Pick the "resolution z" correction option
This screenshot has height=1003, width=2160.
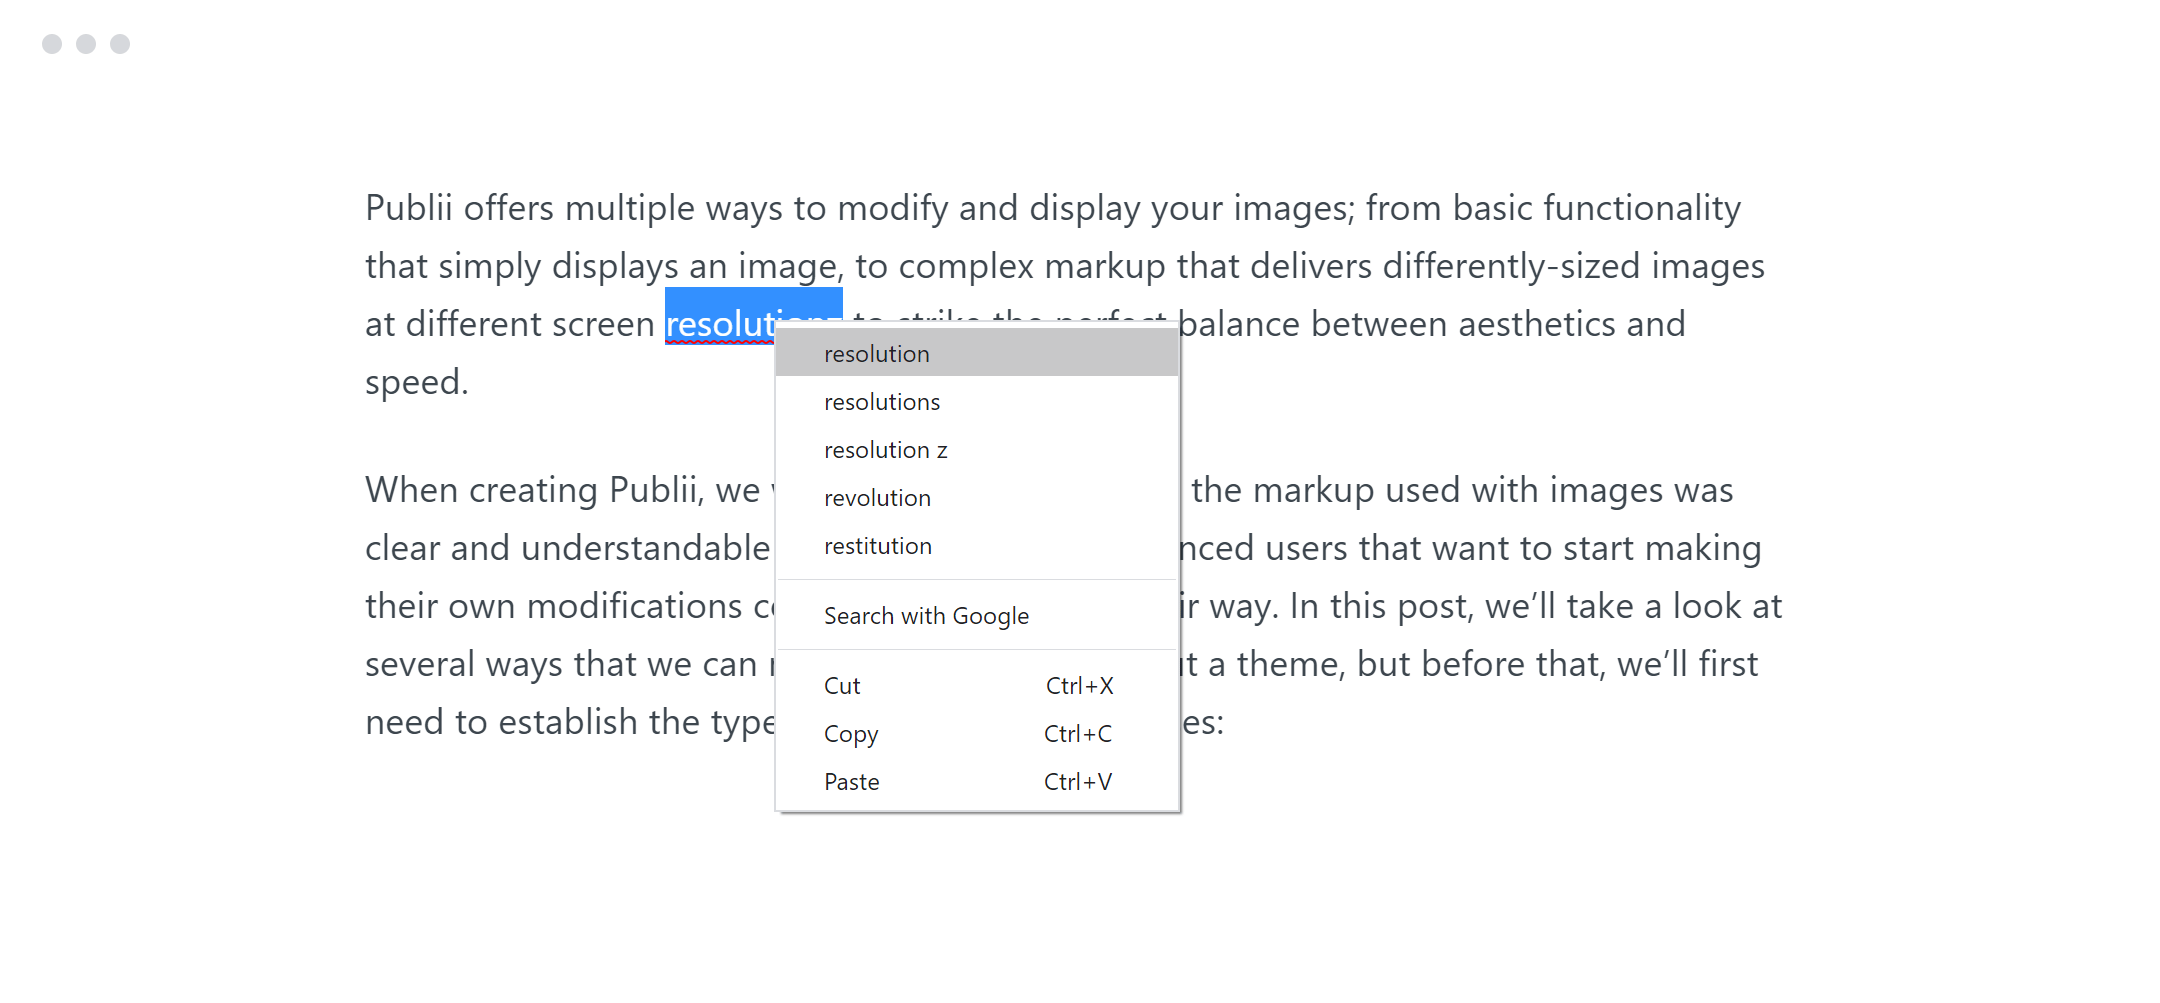(885, 449)
